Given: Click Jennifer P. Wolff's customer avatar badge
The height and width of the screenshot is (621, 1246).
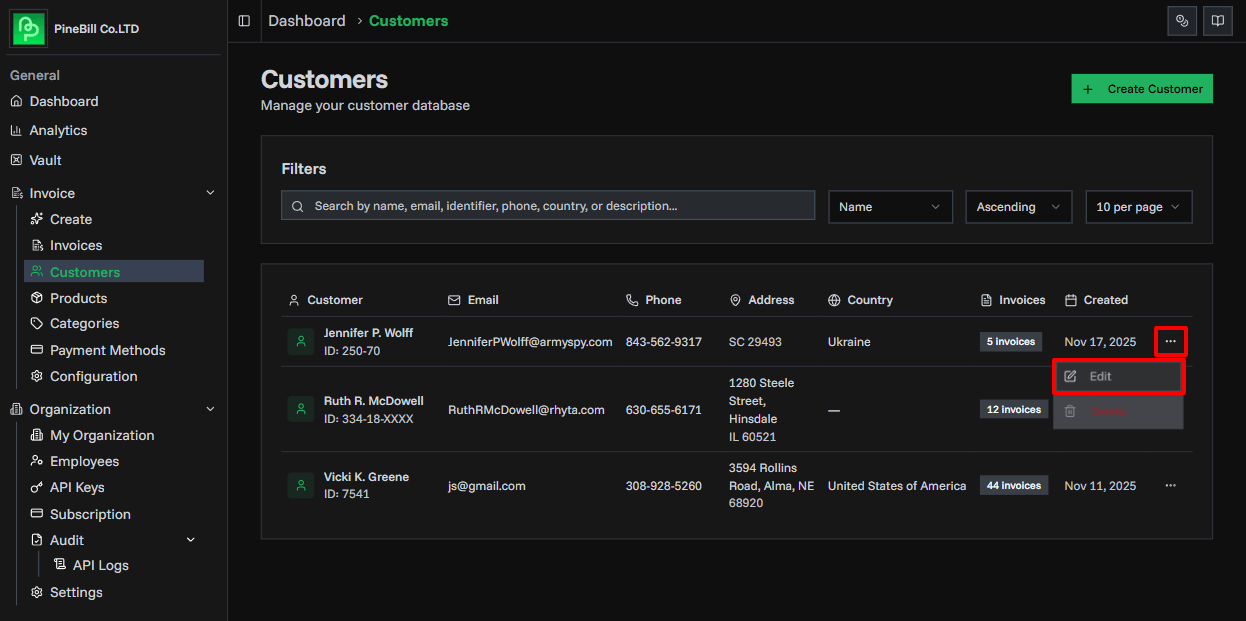Looking at the screenshot, I should coord(301,341).
